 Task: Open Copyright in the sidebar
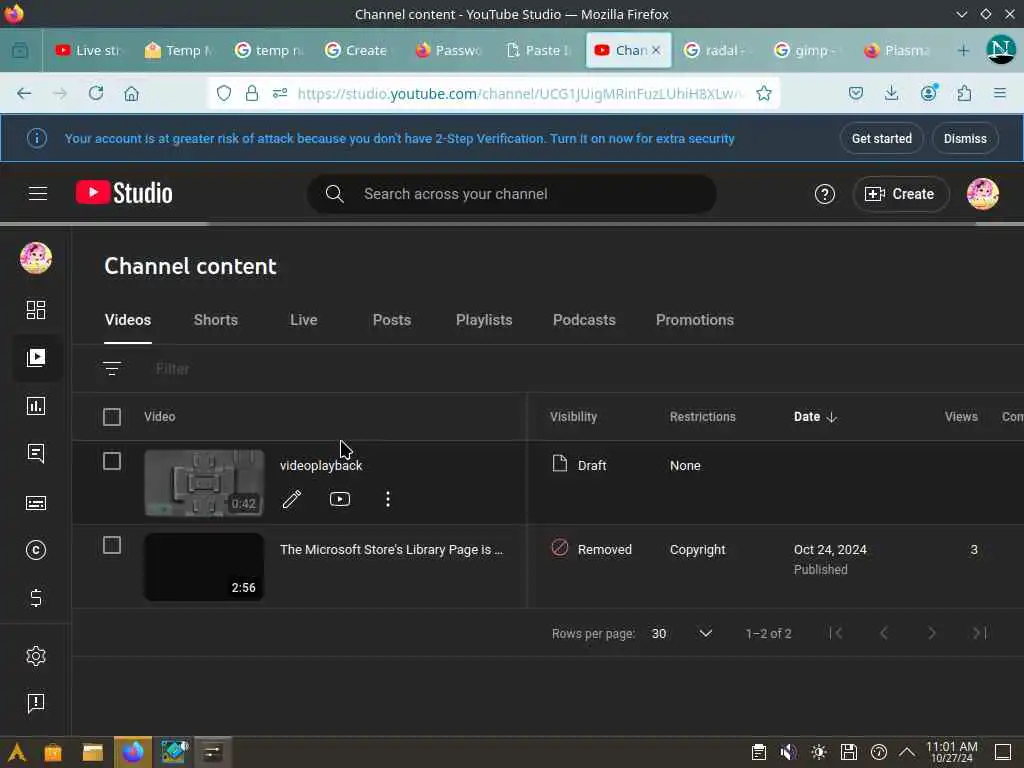pyautogui.click(x=36, y=550)
